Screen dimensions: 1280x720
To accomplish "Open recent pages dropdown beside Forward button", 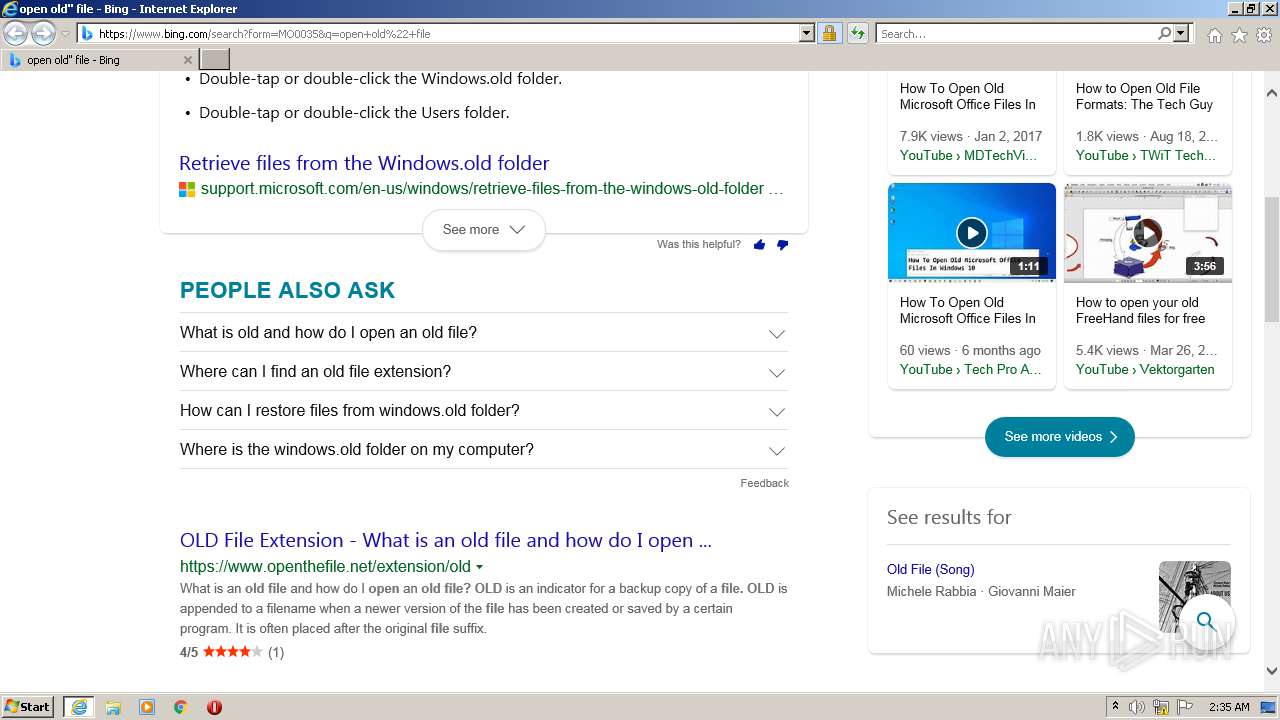I will pyautogui.click(x=65, y=34).
